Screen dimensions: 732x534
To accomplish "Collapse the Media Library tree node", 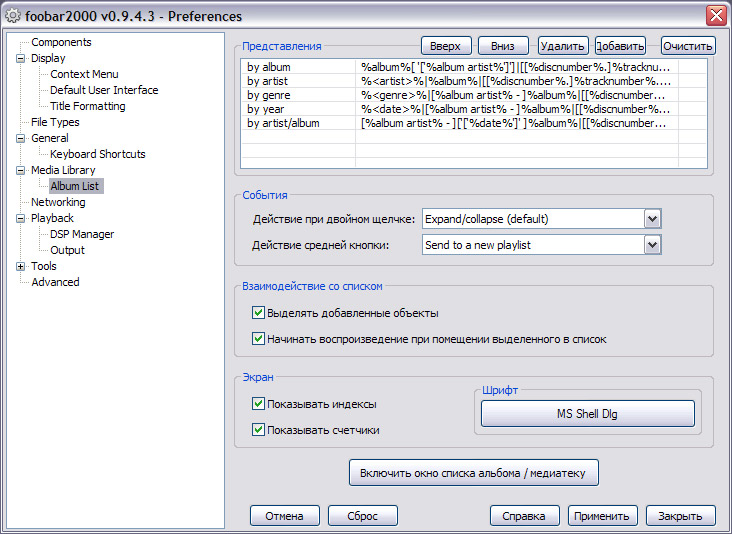I will pyautogui.click(x=21, y=170).
